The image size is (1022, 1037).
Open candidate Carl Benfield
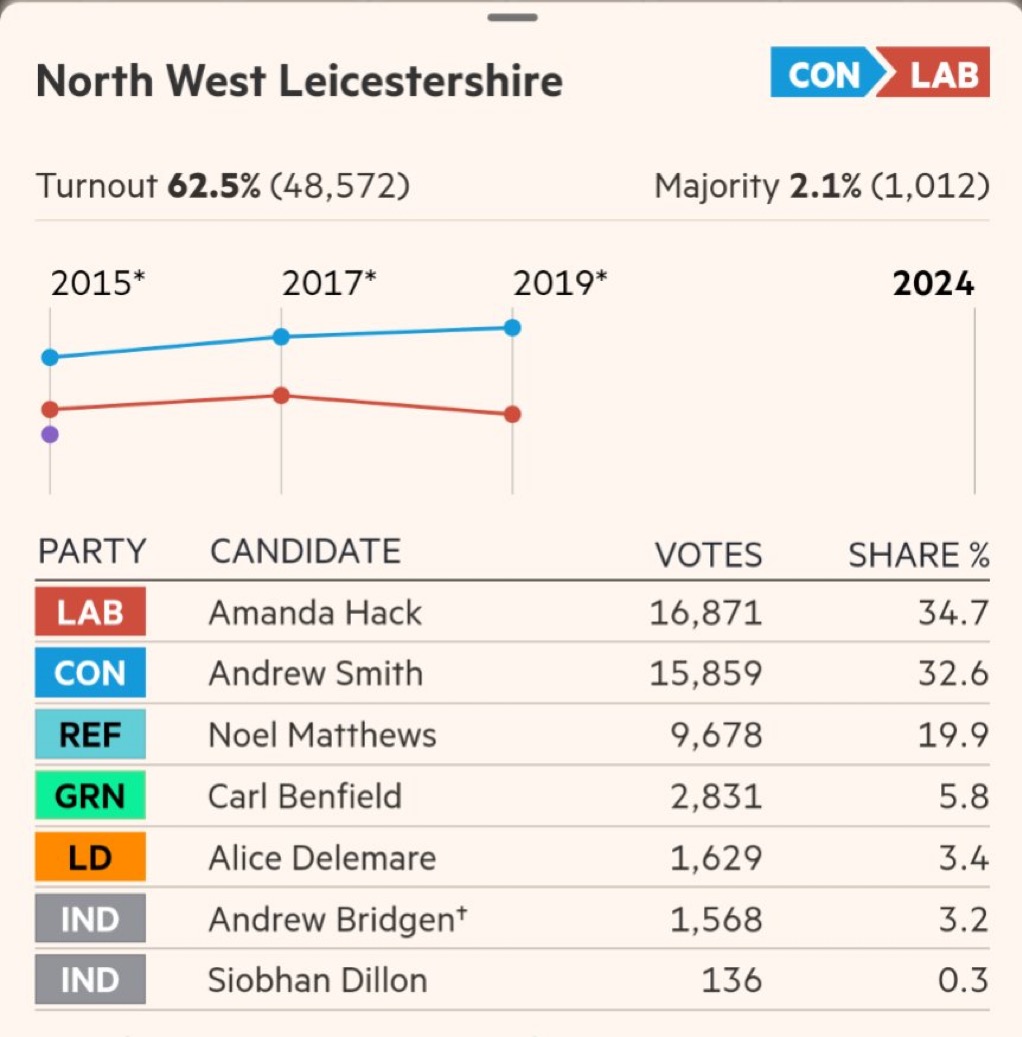click(x=305, y=796)
